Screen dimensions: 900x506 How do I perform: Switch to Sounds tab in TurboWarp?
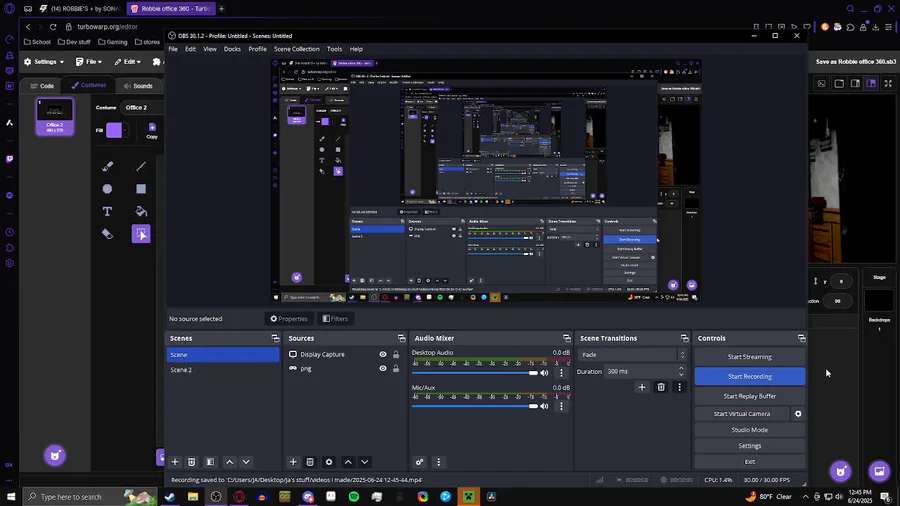(x=138, y=86)
